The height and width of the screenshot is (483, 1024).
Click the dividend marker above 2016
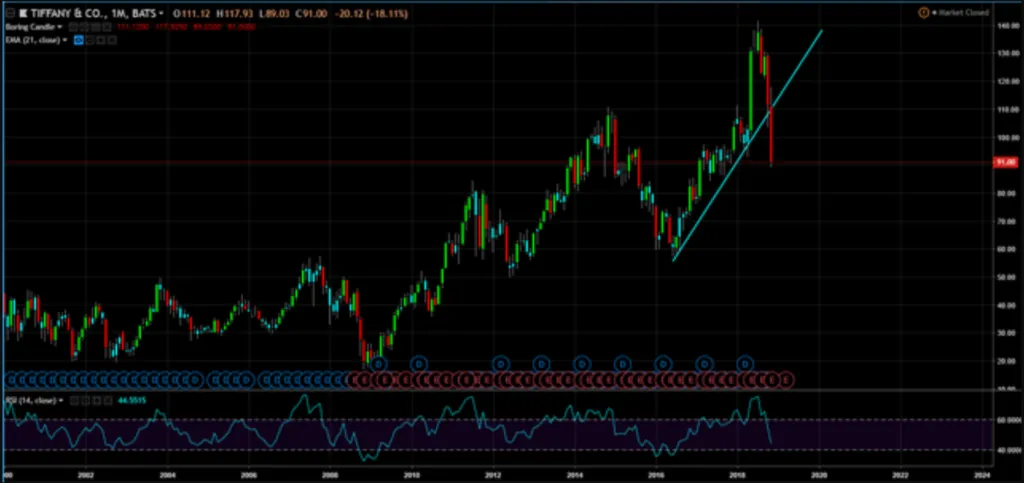(661, 362)
